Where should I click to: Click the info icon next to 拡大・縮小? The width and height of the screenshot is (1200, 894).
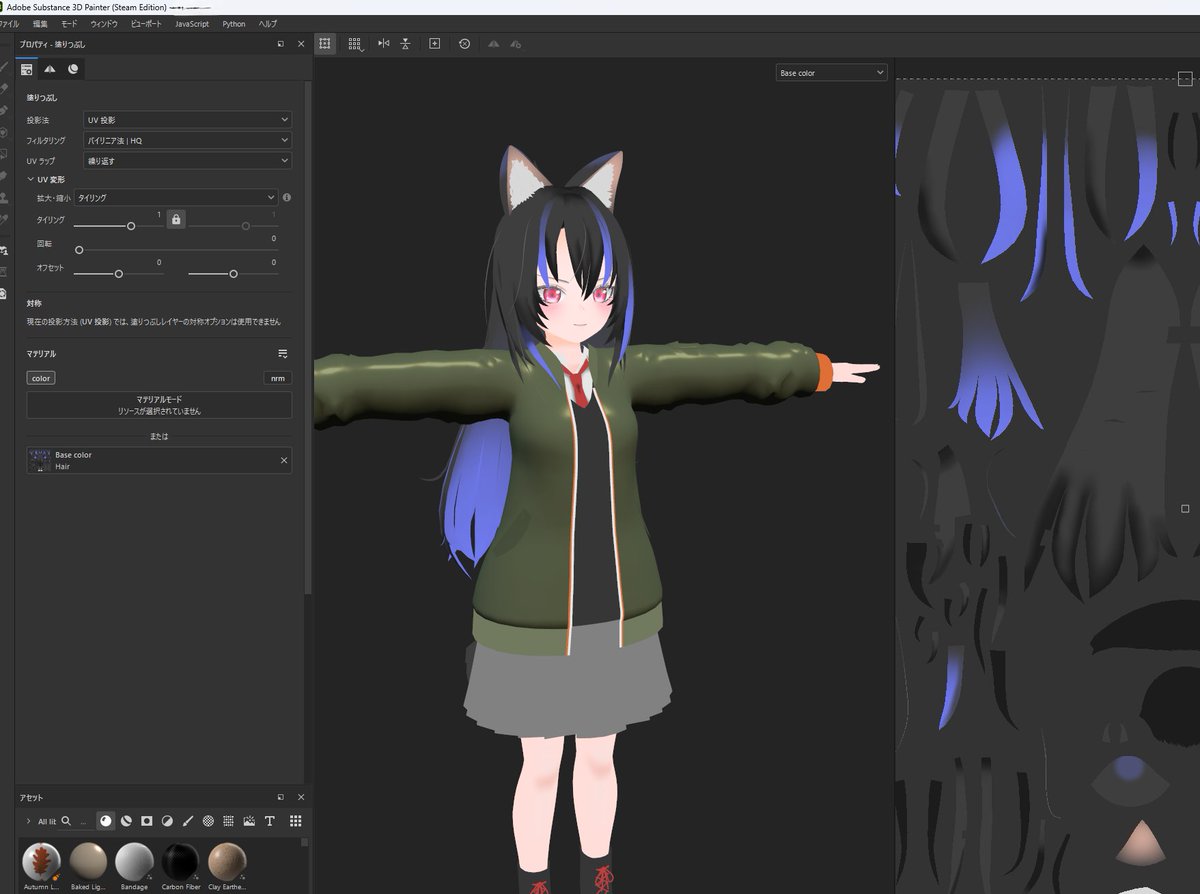coord(287,197)
